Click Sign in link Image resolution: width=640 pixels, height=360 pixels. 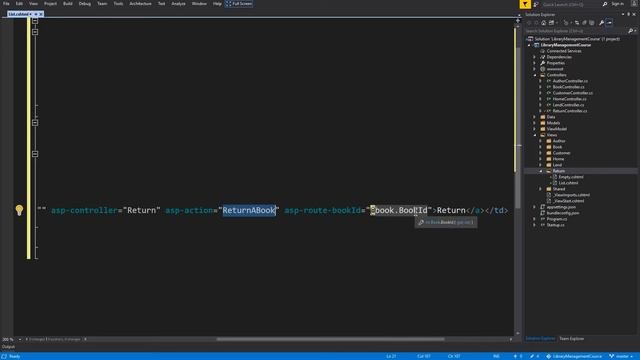click(x=617, y=4)
